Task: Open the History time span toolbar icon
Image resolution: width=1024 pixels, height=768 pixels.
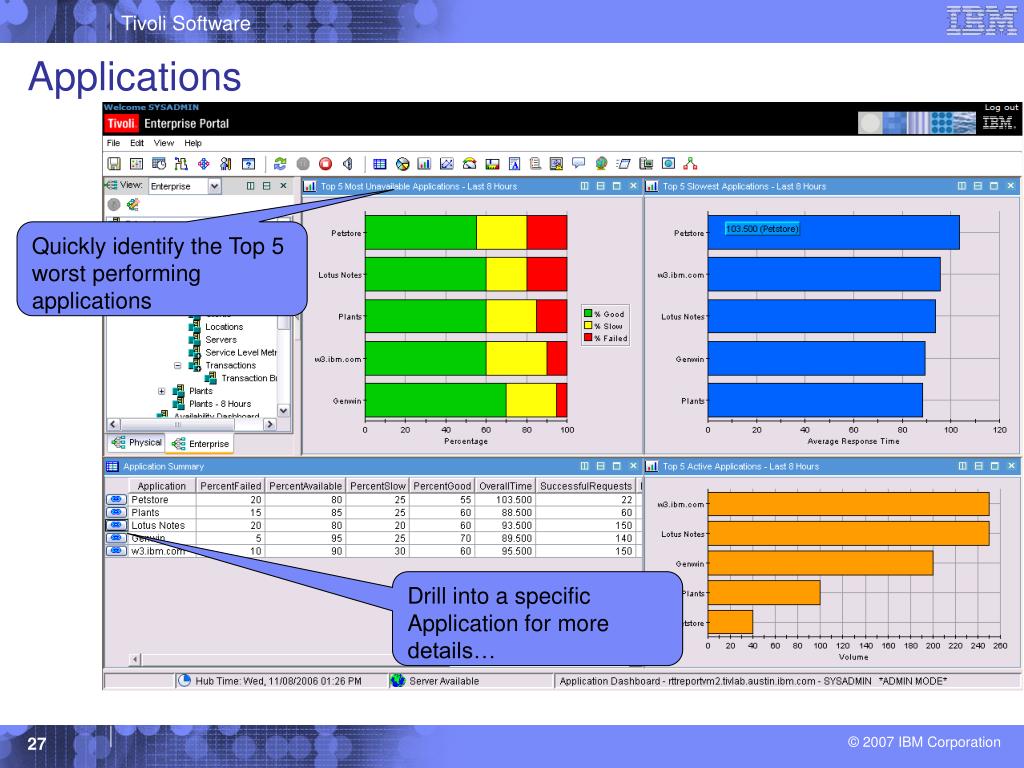Action: click(159, 163)
